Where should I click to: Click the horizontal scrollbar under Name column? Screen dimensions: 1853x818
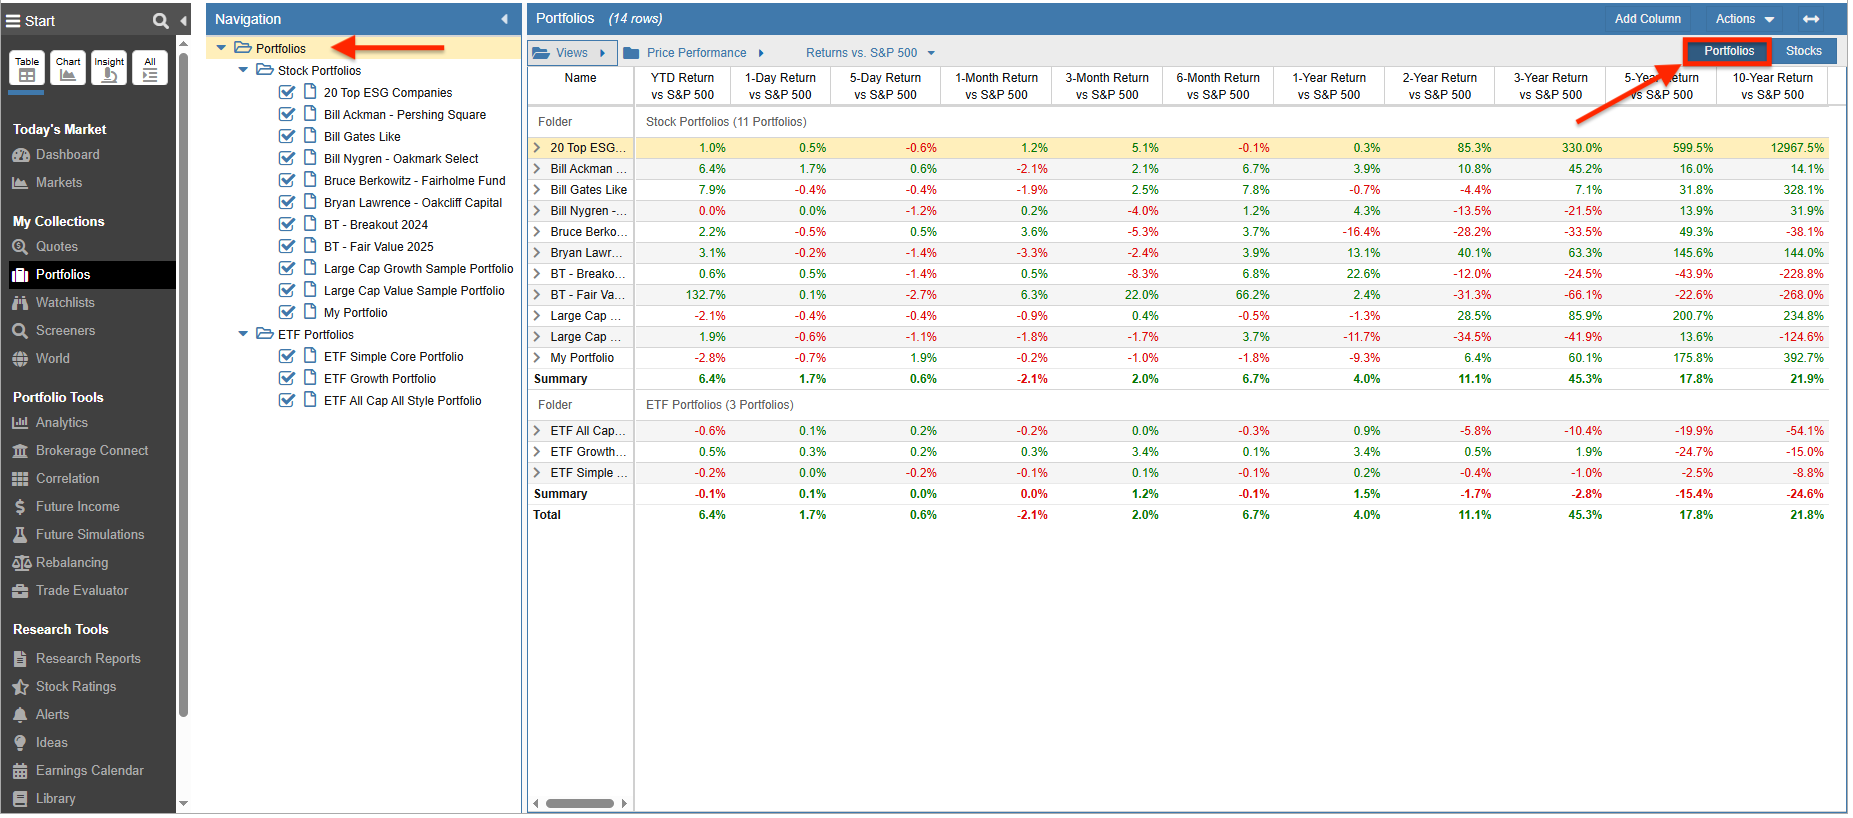(x=580, y=803)
